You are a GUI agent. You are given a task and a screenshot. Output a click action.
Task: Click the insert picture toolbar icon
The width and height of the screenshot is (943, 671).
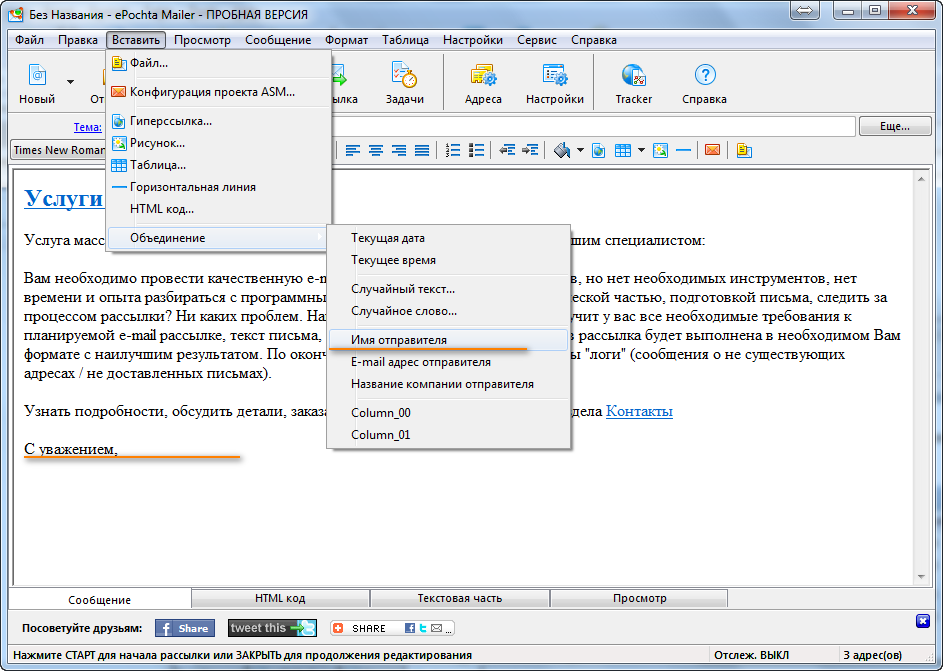(660, 150)
